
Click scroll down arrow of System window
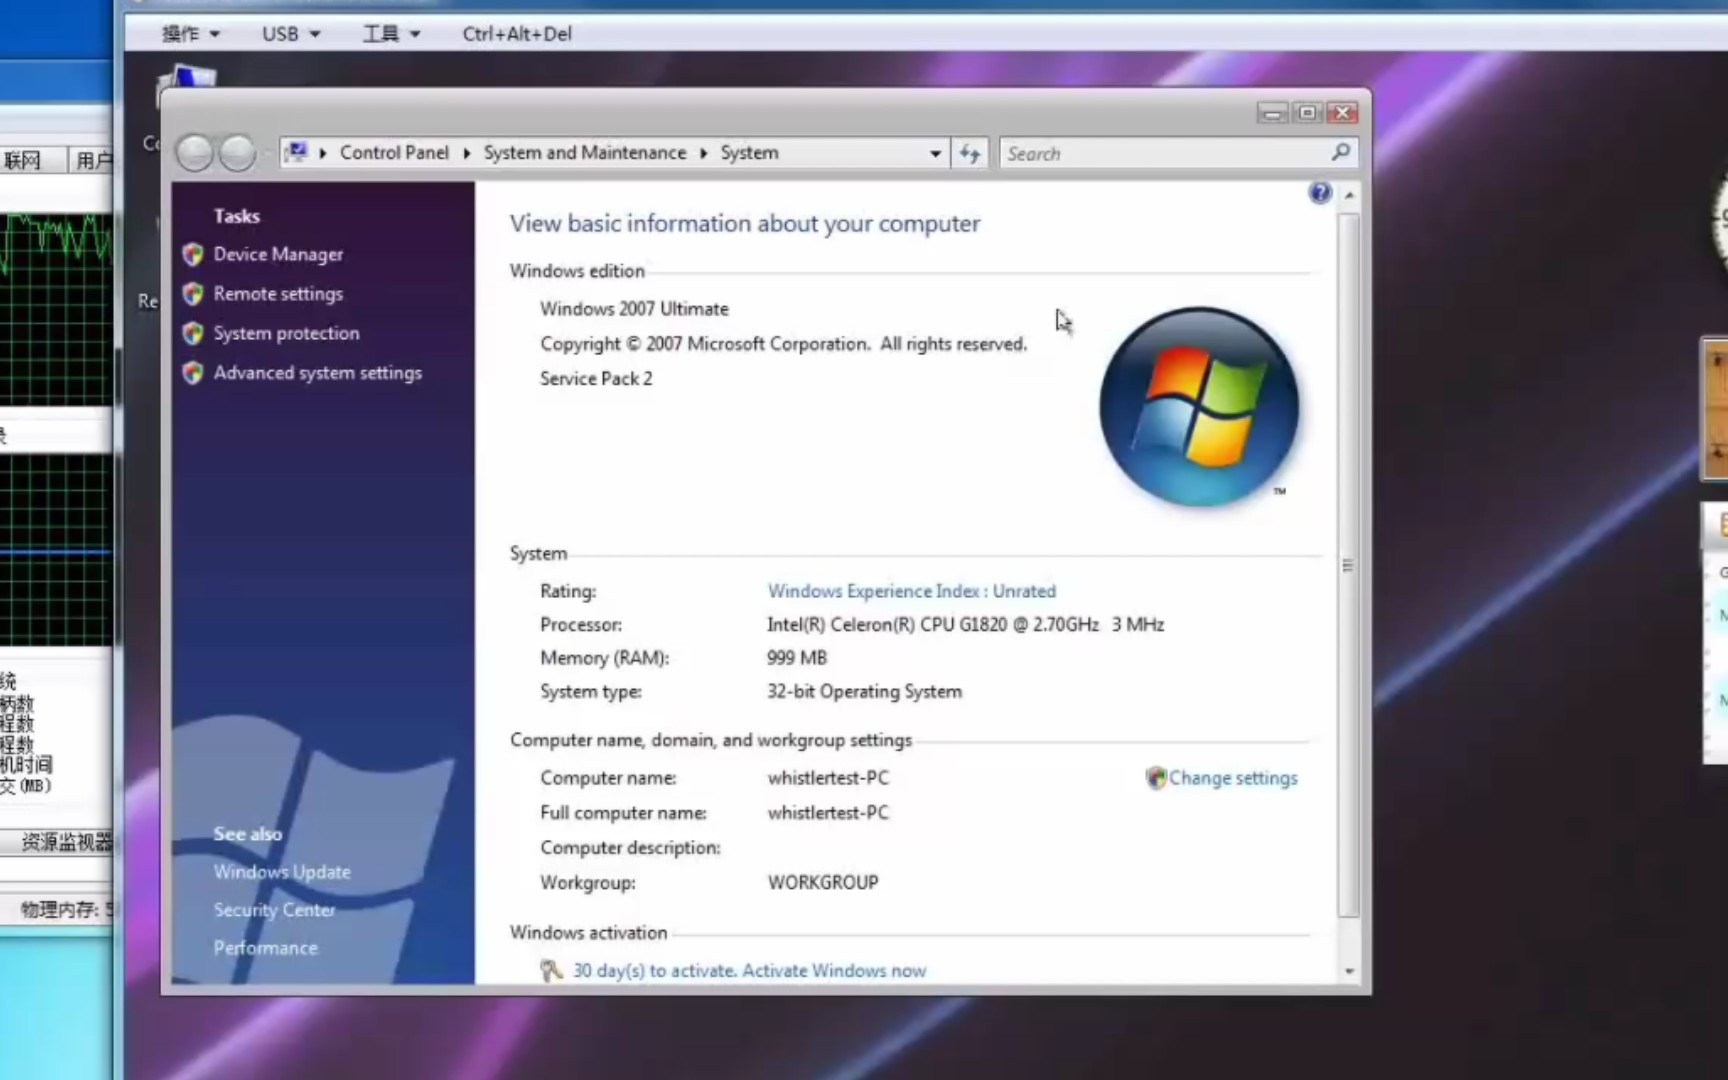point(1349,971)
